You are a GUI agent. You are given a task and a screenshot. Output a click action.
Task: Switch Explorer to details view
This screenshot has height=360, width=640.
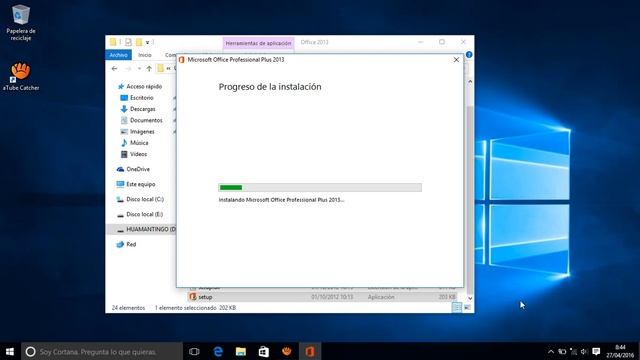[x=457, y=307]
